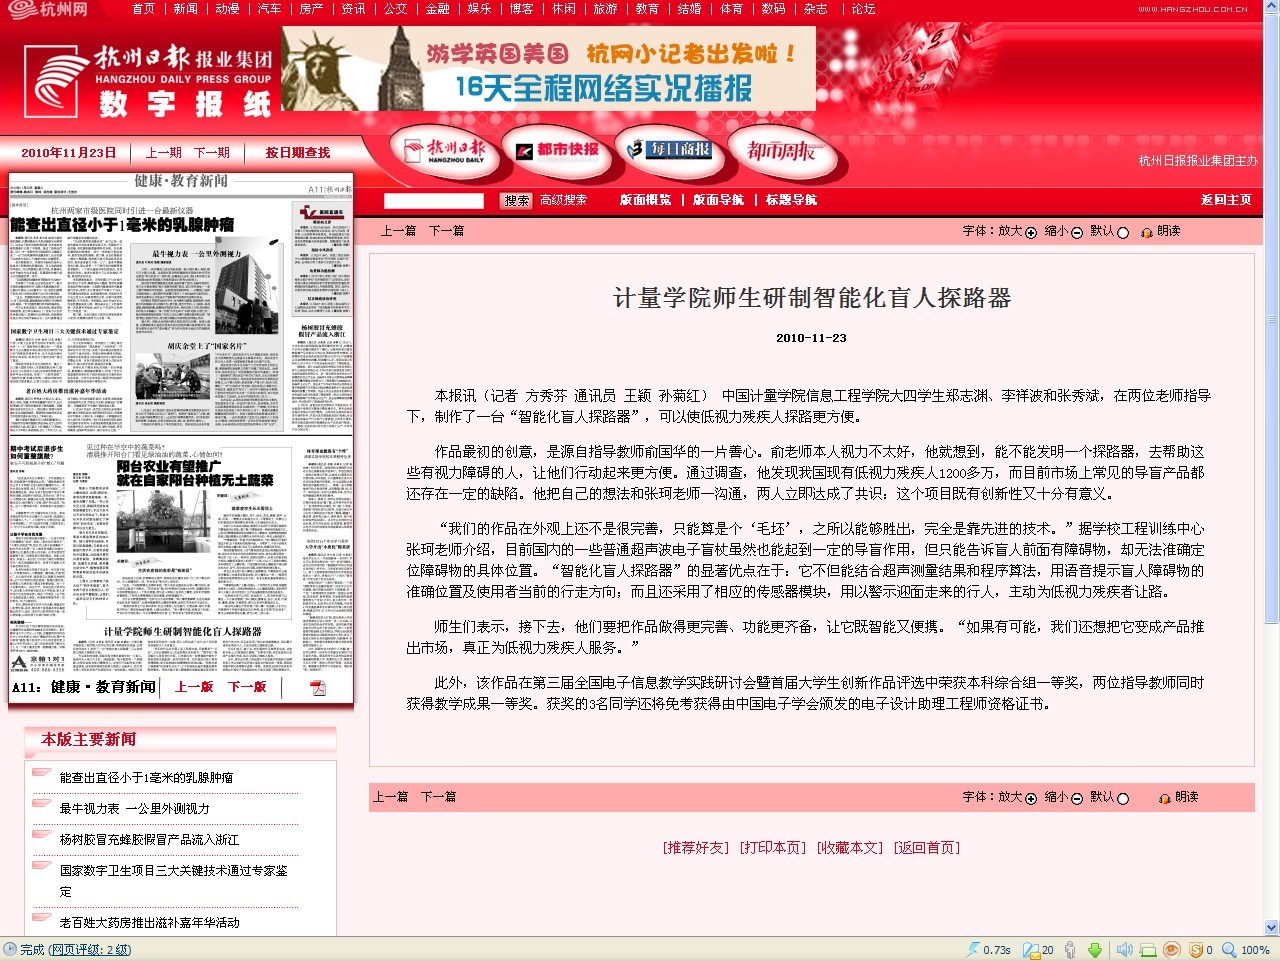The height and width of the screenshot is (961, 1280).
Task: Click the search text input field
Action: pos(433,201)
